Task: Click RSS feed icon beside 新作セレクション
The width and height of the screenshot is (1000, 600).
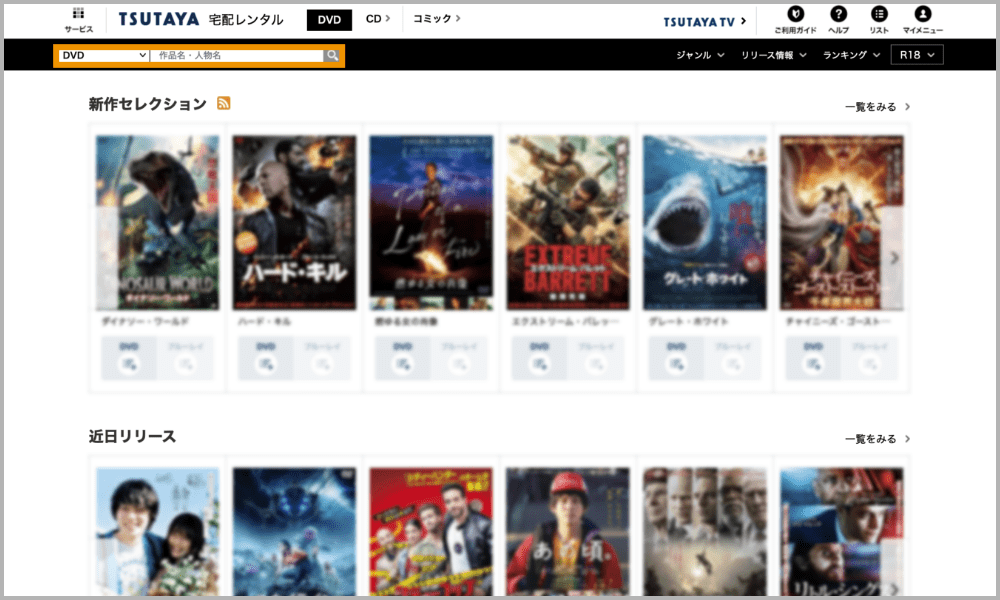Action: [x=224, y=103]
